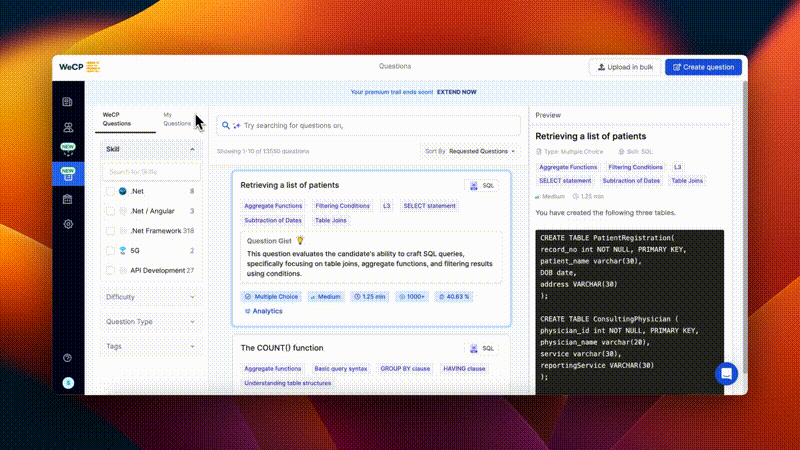Tick the .Net / Angular checkbox
Screen dimensions: 800x450
(x=110, y=211)
